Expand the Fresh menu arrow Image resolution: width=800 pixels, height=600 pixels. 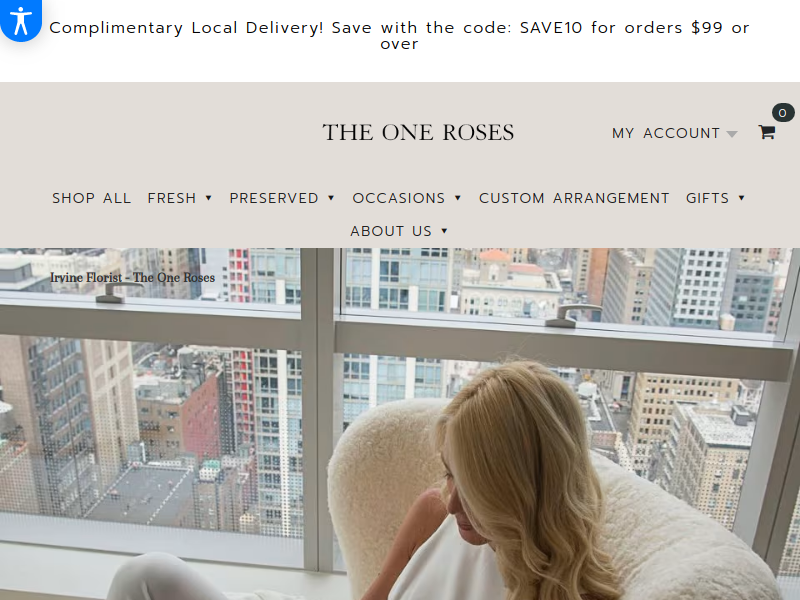coord(208,198)
